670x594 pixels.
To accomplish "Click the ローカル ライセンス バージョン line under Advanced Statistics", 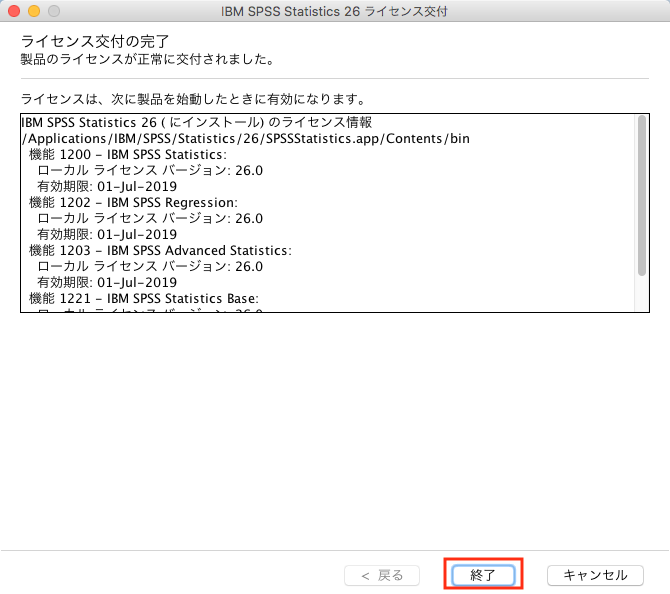I will point(150,266).
